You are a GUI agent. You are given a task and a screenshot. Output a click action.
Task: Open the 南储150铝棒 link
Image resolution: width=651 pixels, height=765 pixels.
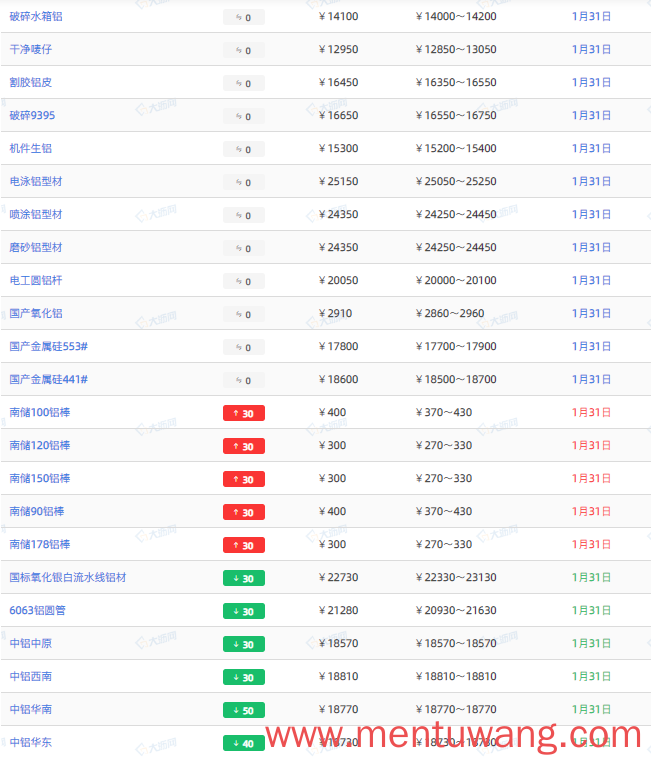pyautogui.click(x=40, y=479)
